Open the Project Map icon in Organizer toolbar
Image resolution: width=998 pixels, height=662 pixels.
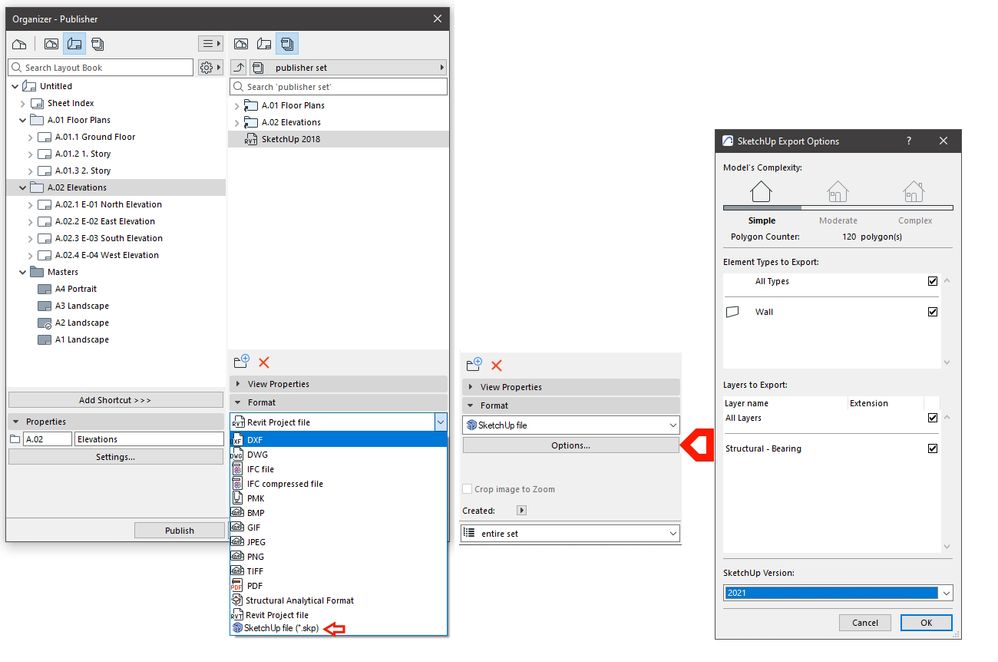[x=19, y=44]
